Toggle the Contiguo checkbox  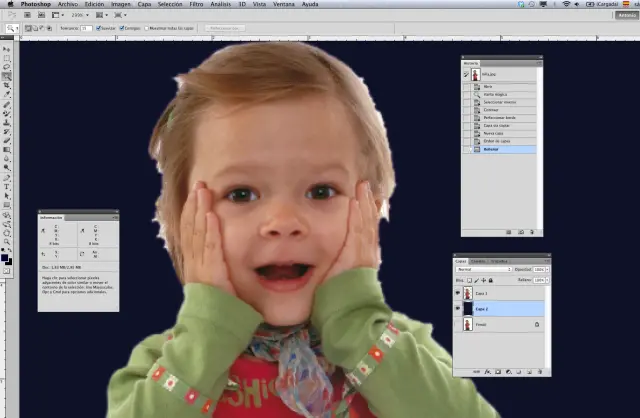(x=121, y=28)
